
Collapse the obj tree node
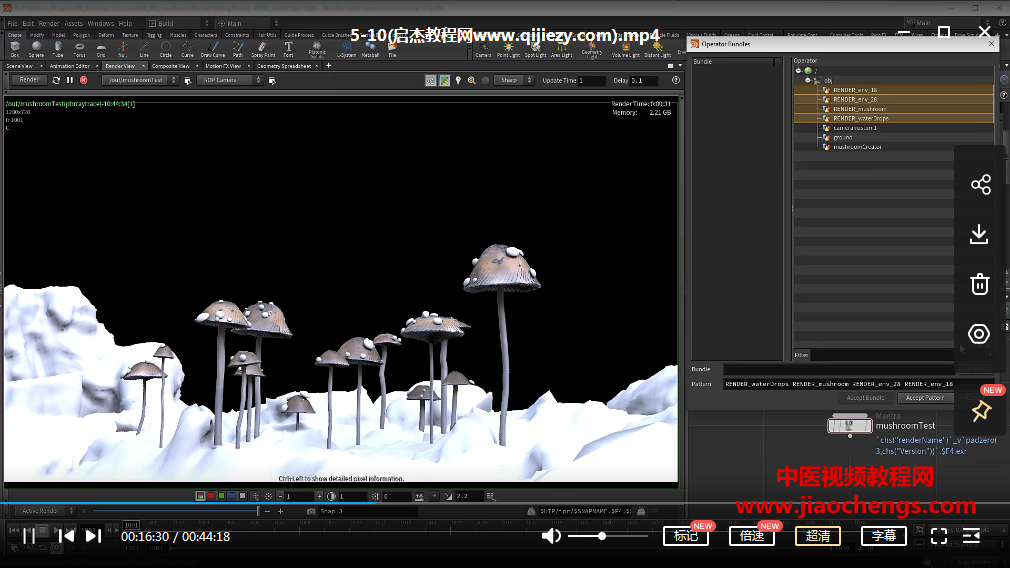pyautogui.click(x=808, y=80)
